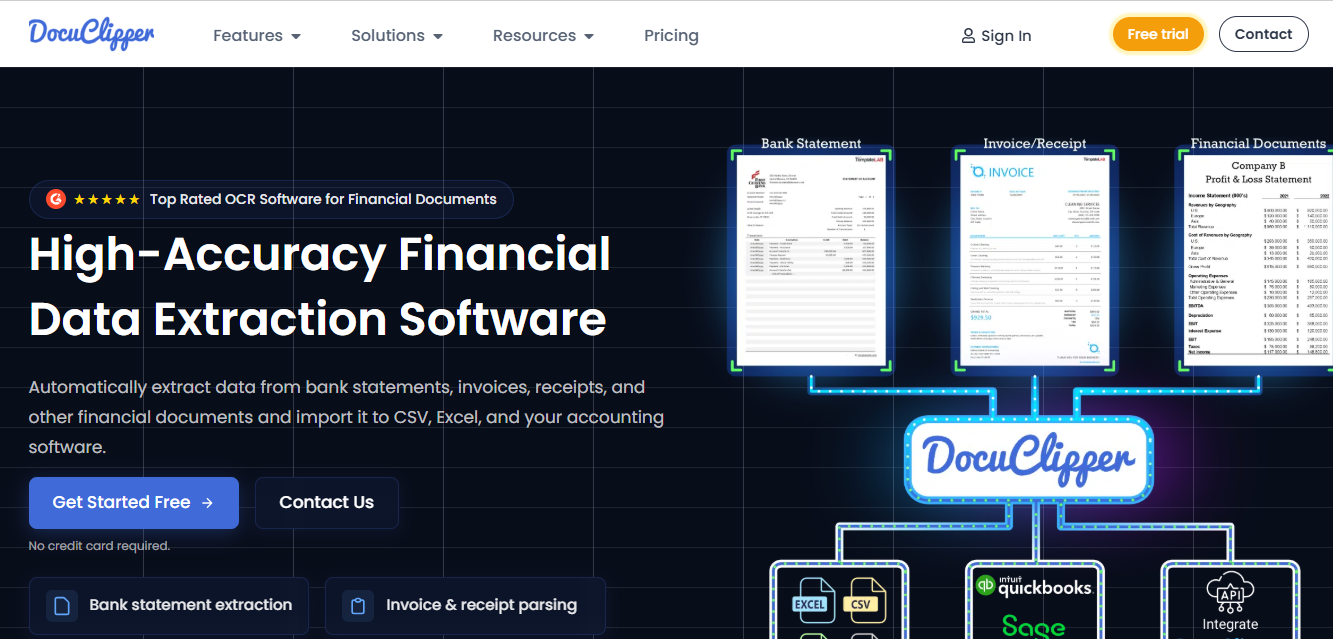1333x639 pixels.
Task: Click the Contact Us button
Action: click(x=327, y=503)
